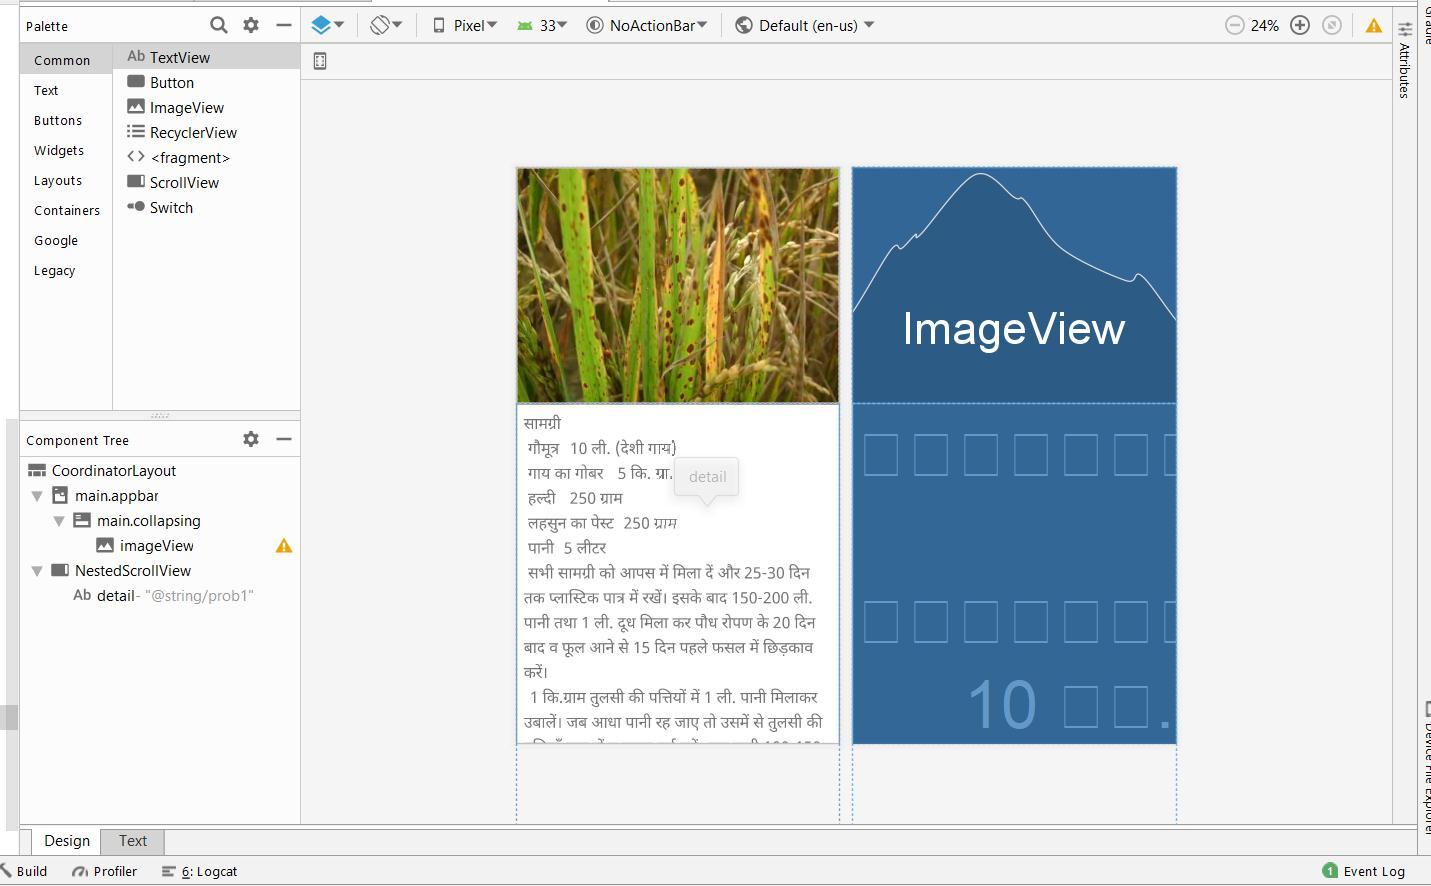Open the design surface layers dropdown
This screenshot has width=1431, height=886.
click(x=328, y=25)
